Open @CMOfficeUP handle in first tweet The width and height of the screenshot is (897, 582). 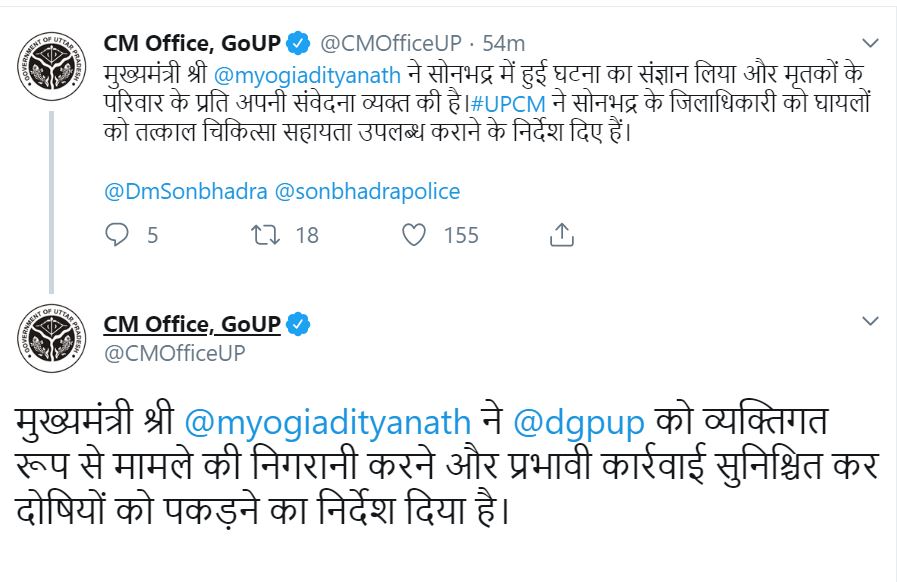coord(391,43)
